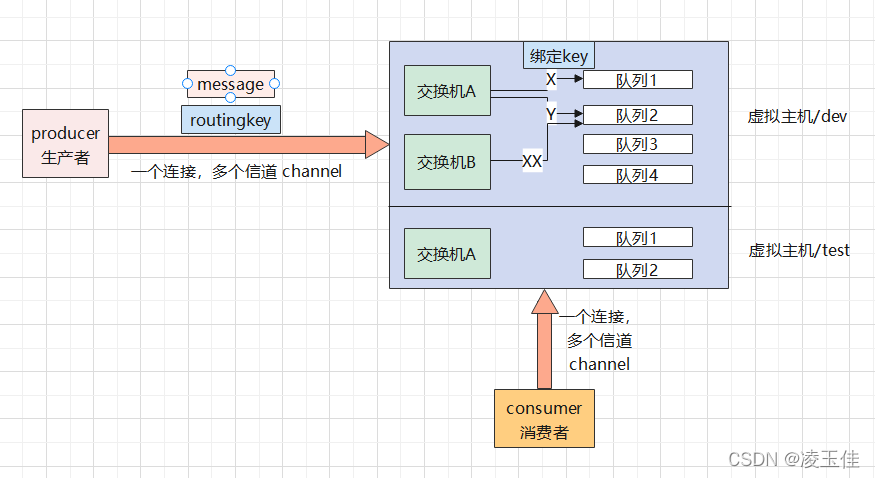Select the '多个信道' text near the consumer arrow
The image size is (875, 478).
(599, 340)
